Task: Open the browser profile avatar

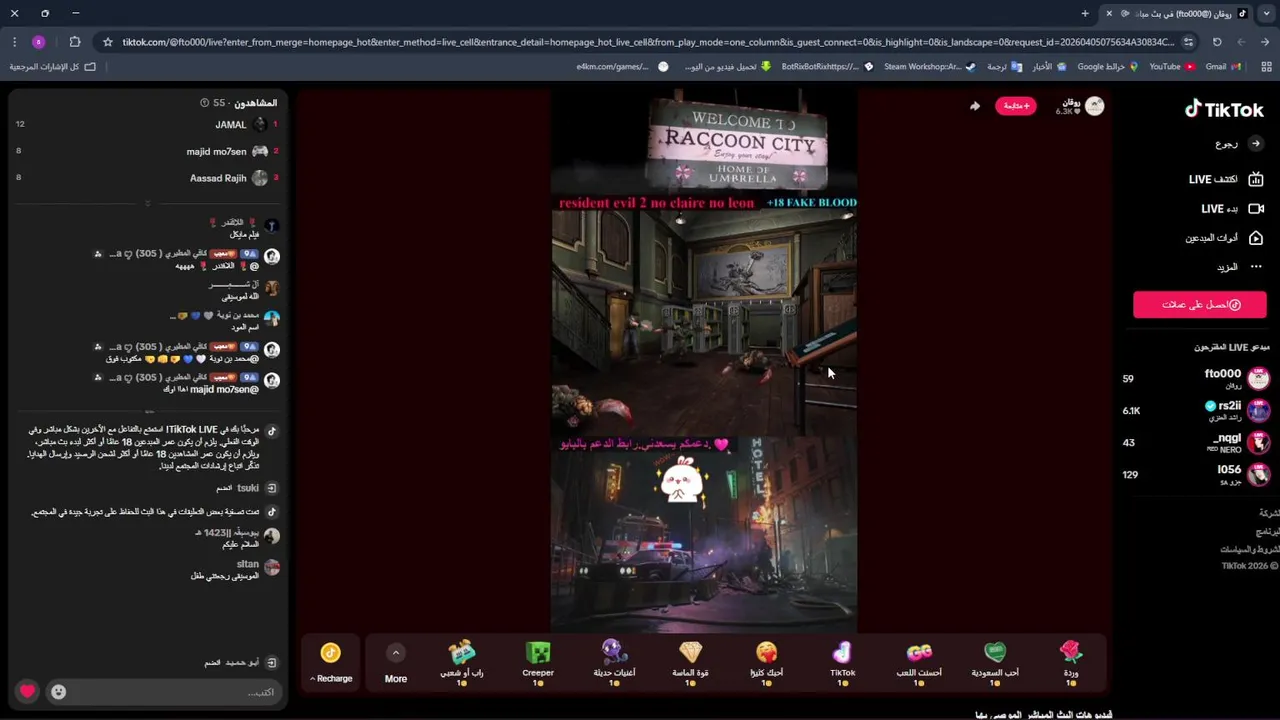Action: click(x=39, y=42)
